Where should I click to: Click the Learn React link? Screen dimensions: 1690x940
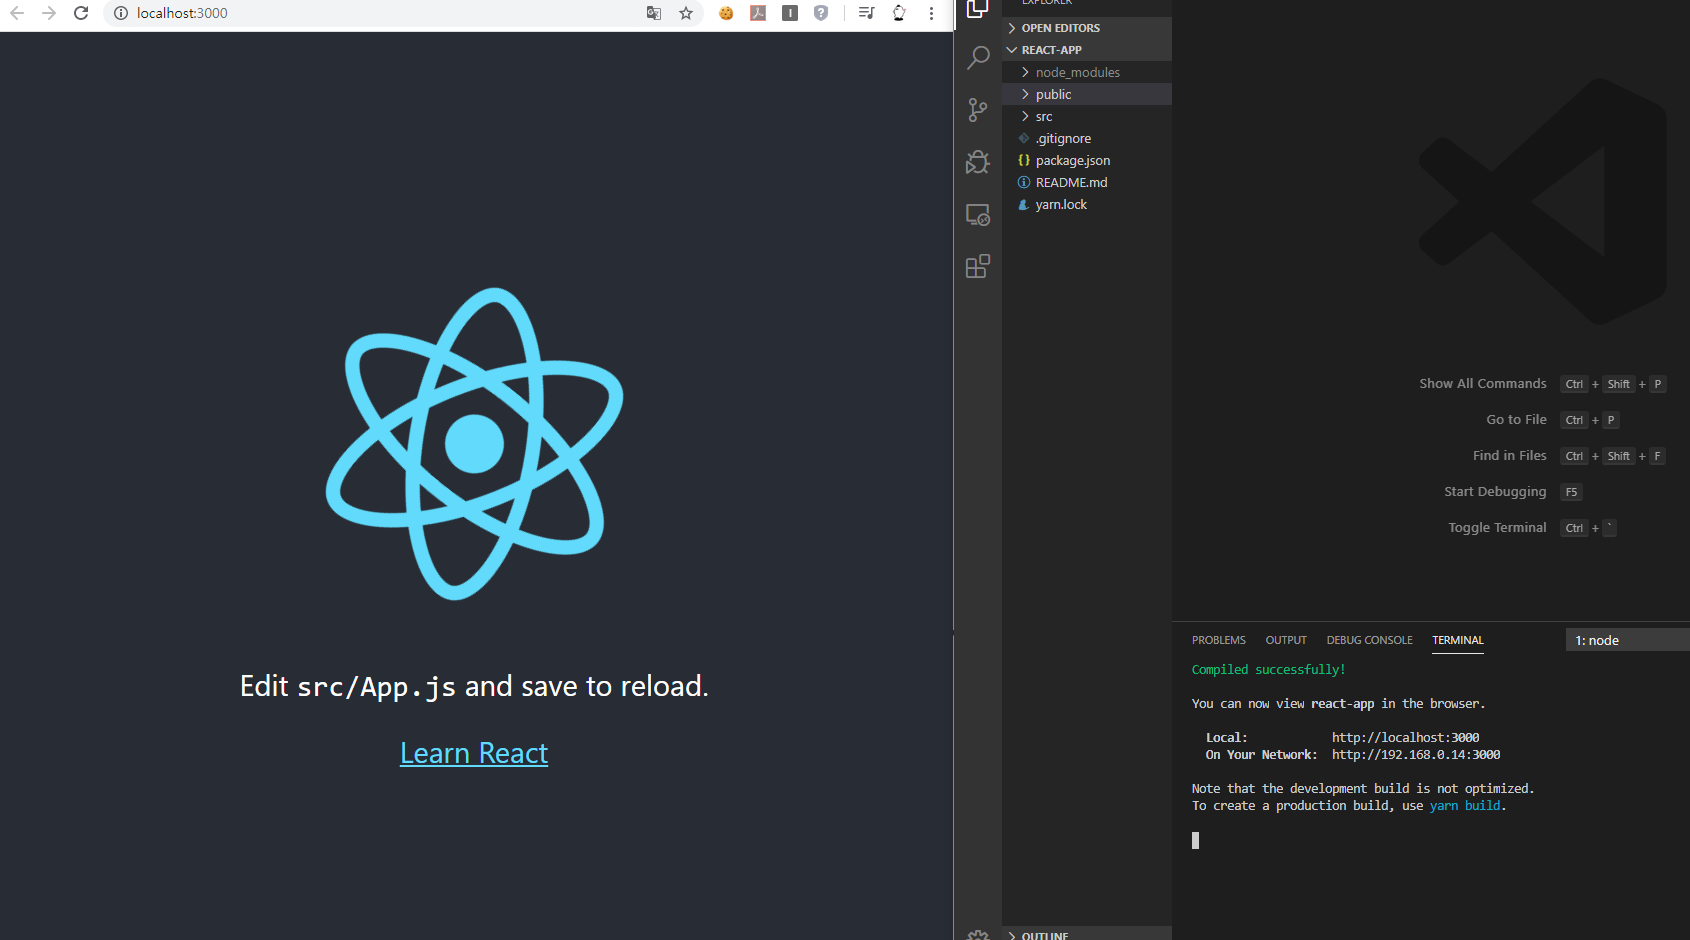pyautogui.click(x=474, y=753)
